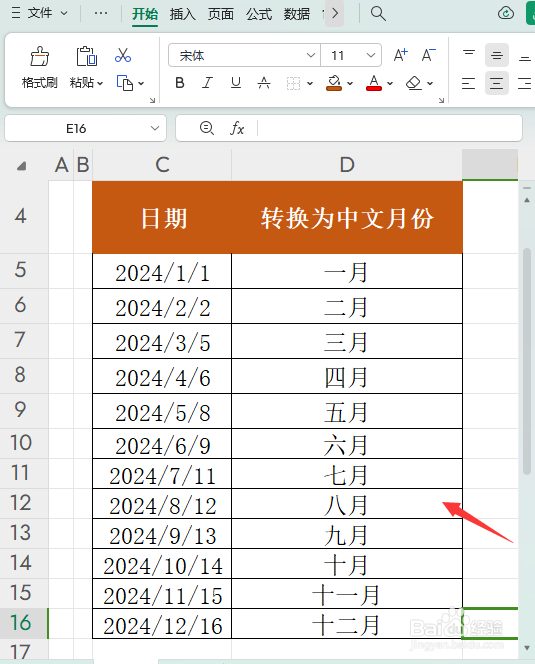Expand the fill color dropdown arrow
Screen dimensions: 535x664
pyautogui.click(x=350, y=83)
